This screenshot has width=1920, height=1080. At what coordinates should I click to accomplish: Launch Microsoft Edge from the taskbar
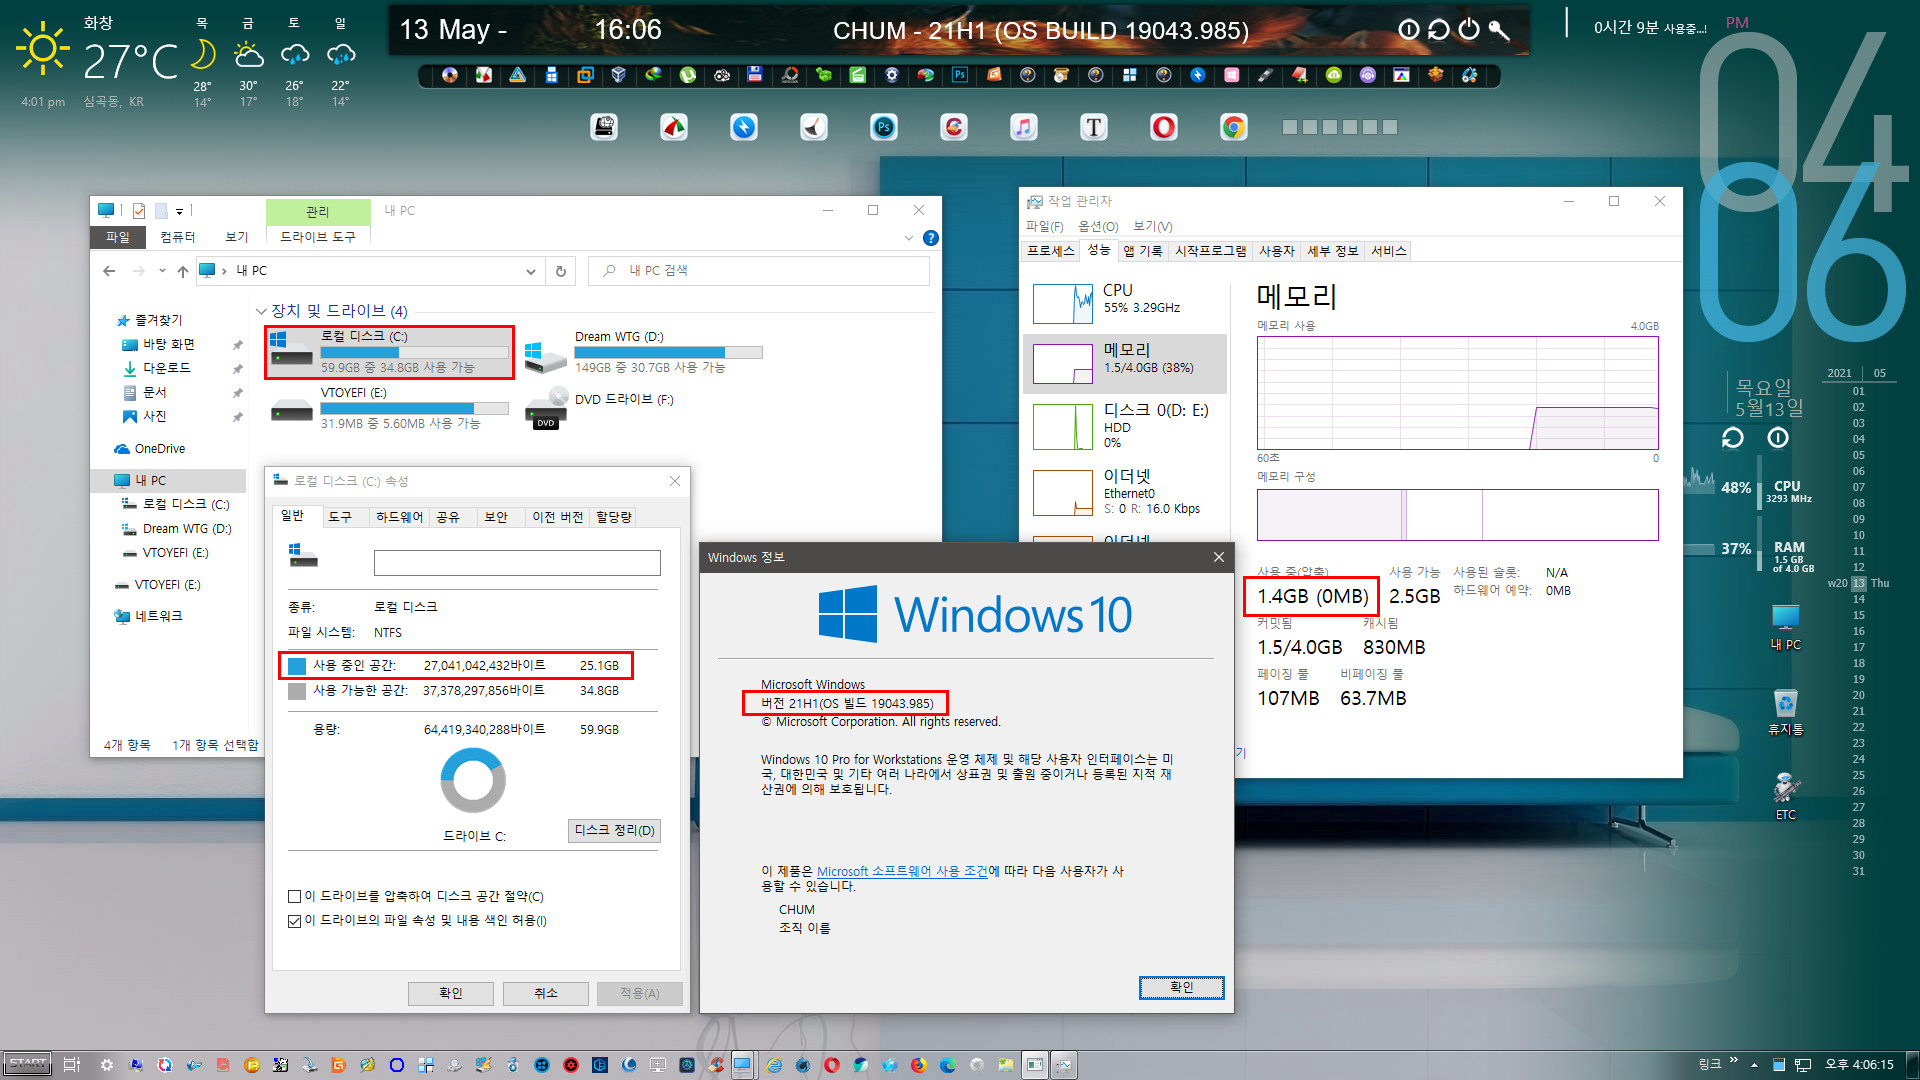point(948,1065)
